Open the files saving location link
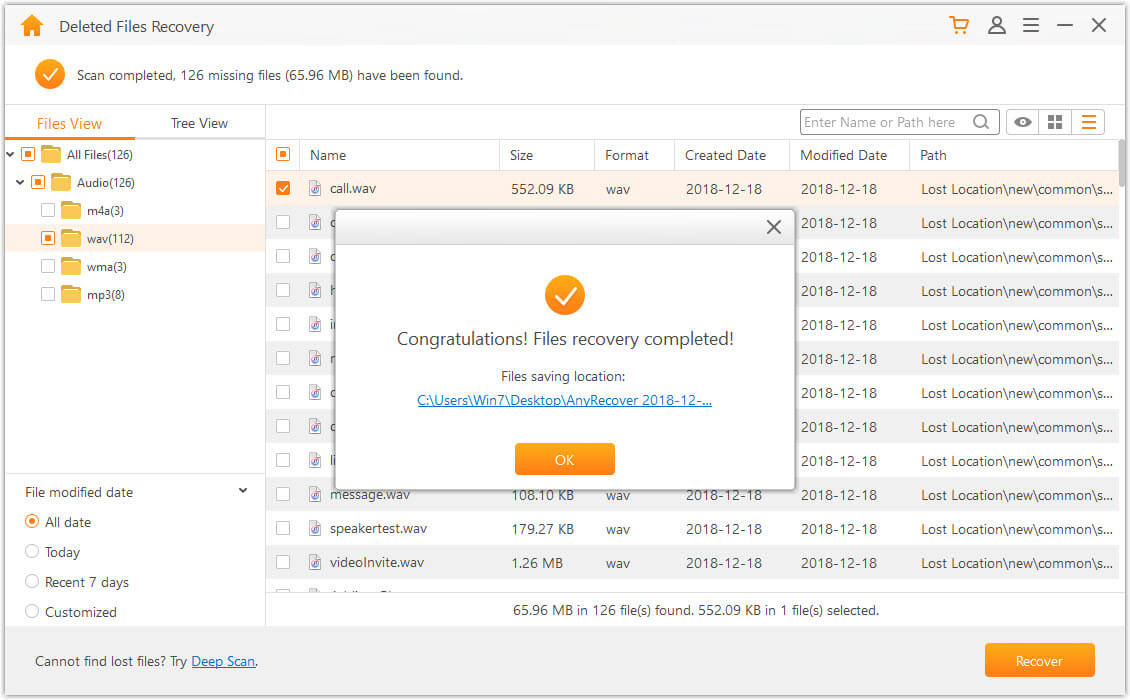 tap(564, 400)
